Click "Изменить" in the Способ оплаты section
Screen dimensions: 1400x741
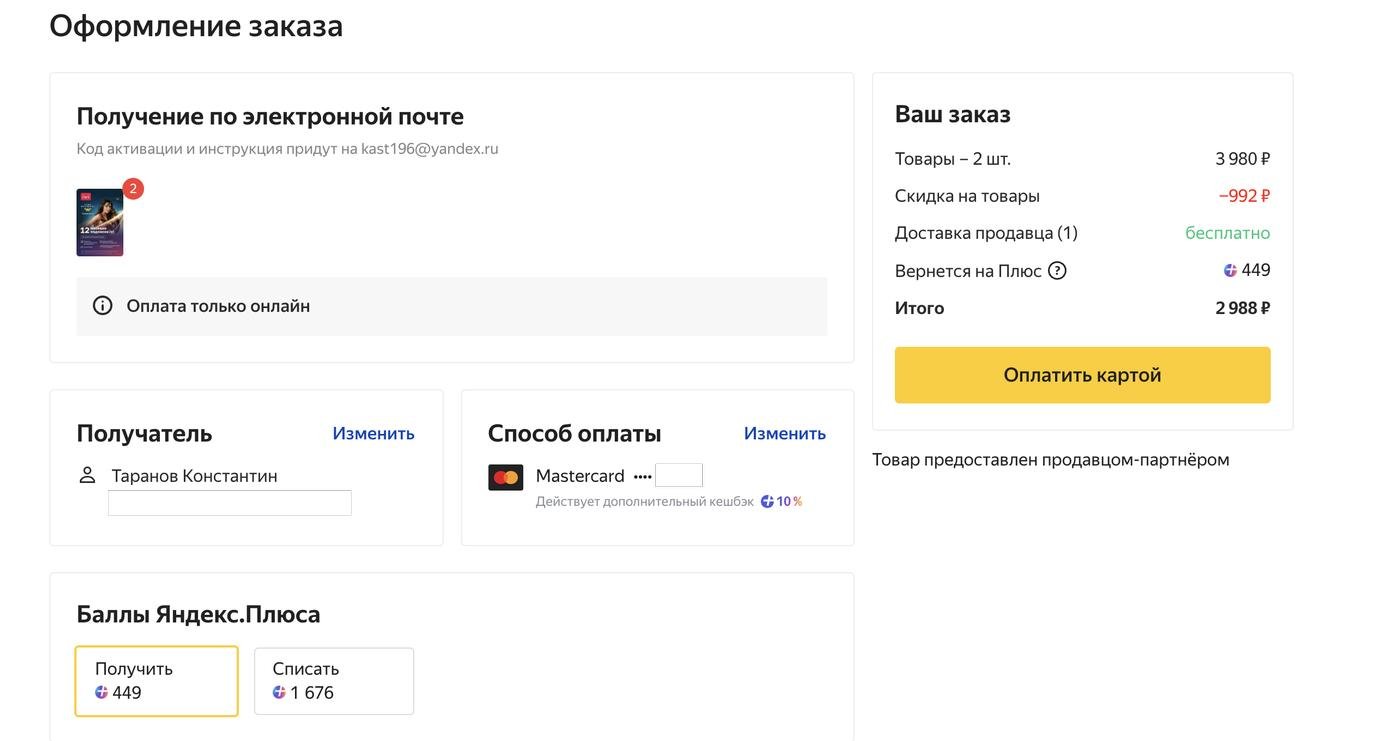click(786, 431)
